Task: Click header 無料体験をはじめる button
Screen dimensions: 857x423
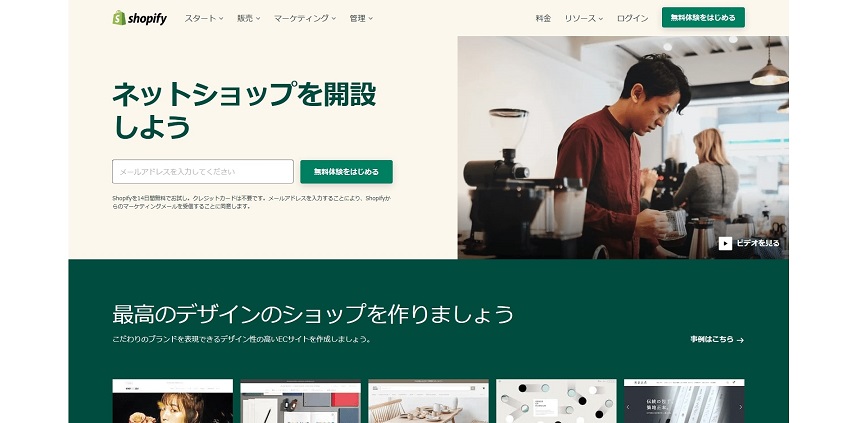Action: 703,17
